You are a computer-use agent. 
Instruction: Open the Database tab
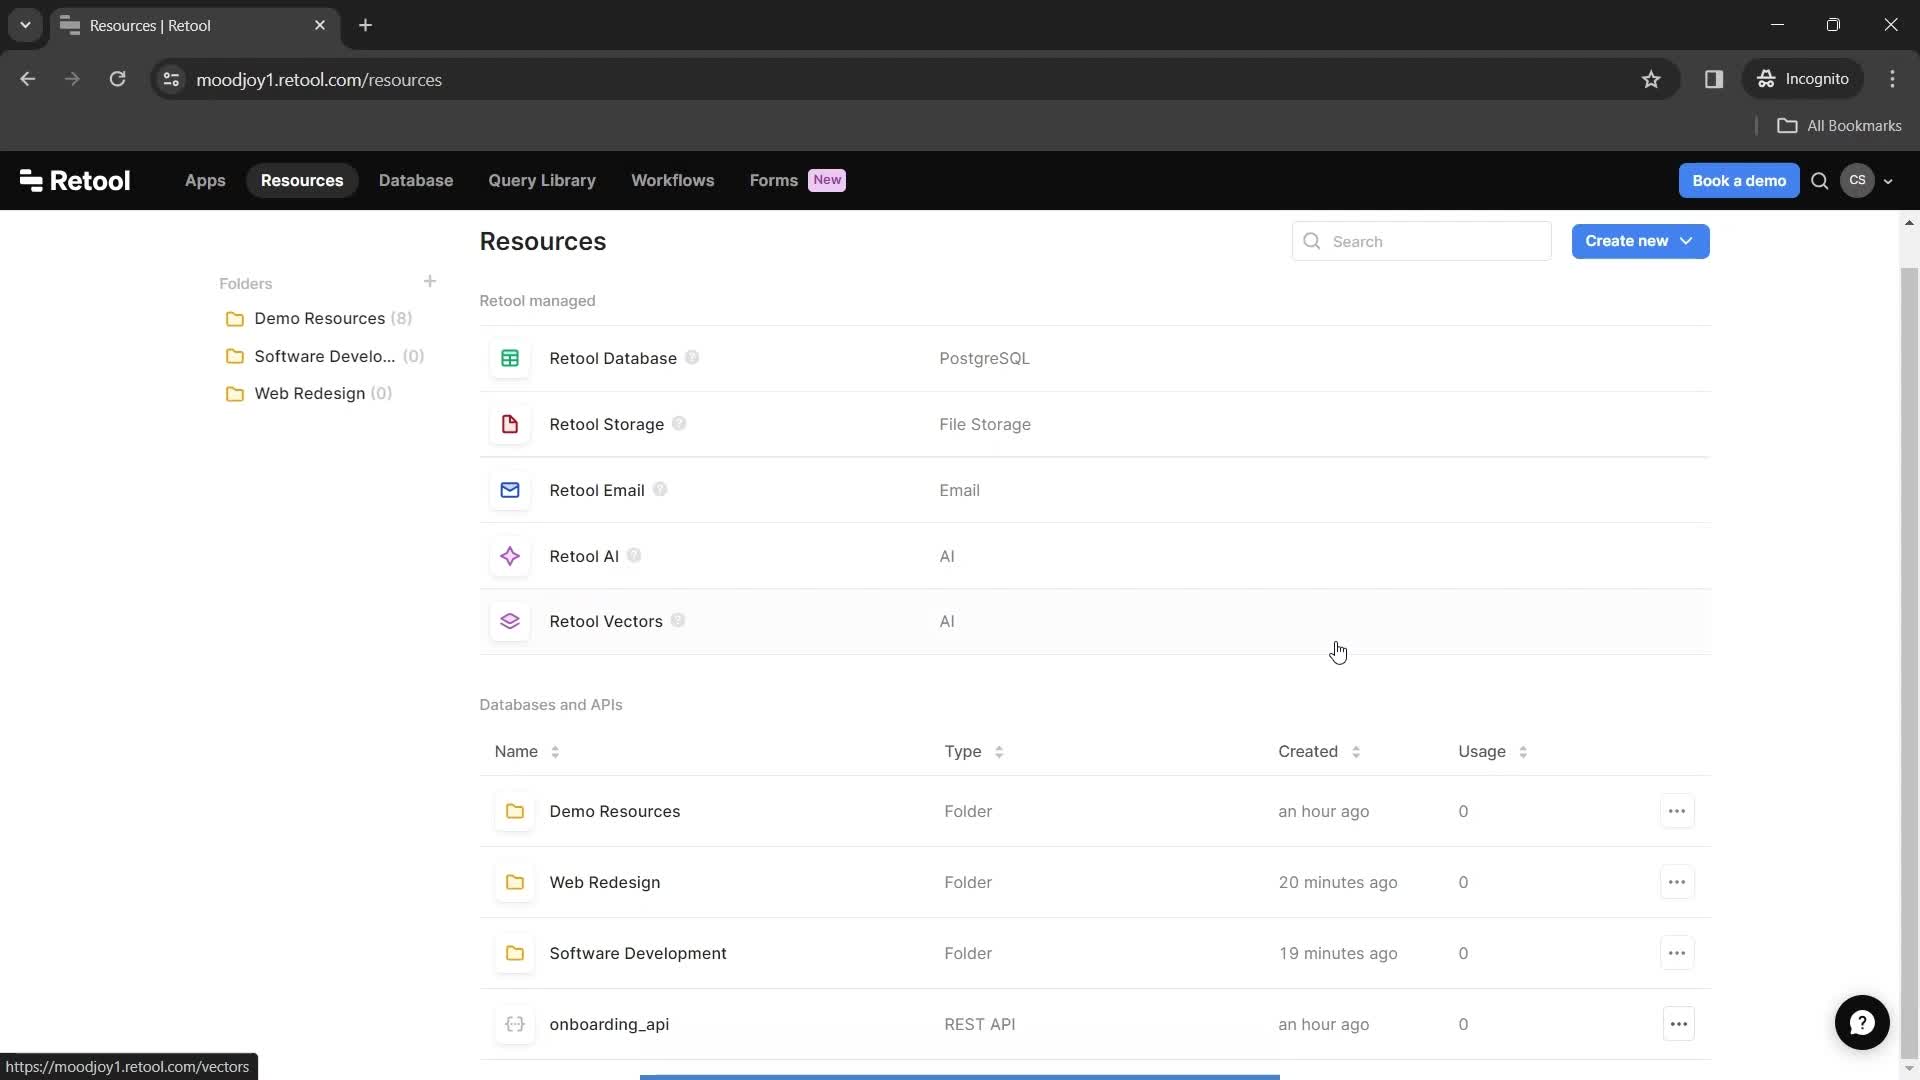[x=416, y=181]
